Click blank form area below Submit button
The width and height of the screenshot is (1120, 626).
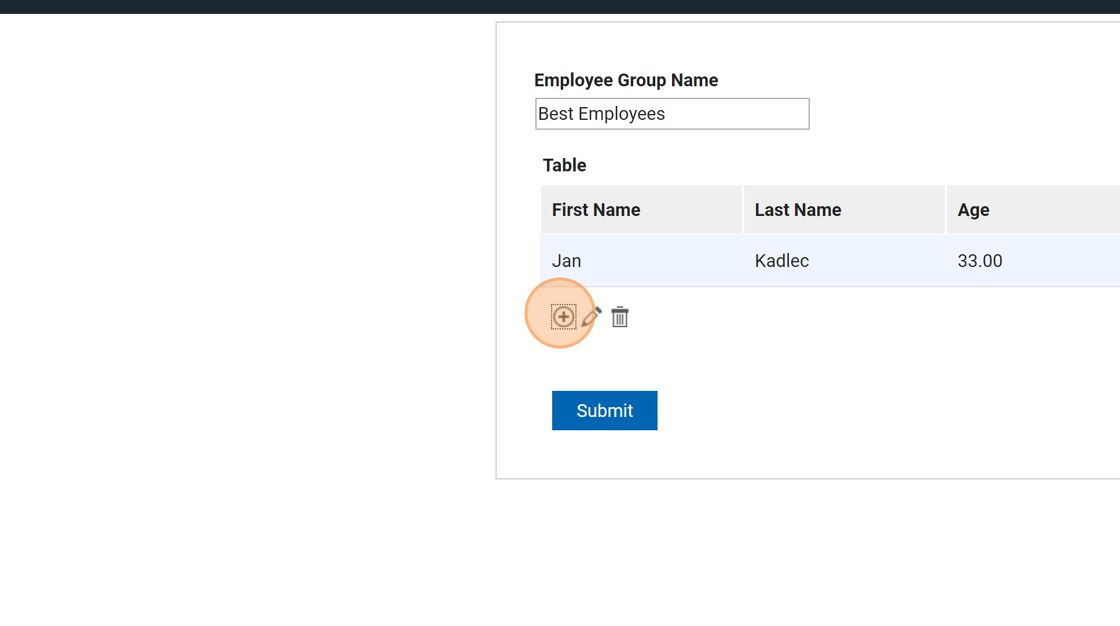click(x=700, y=455)
